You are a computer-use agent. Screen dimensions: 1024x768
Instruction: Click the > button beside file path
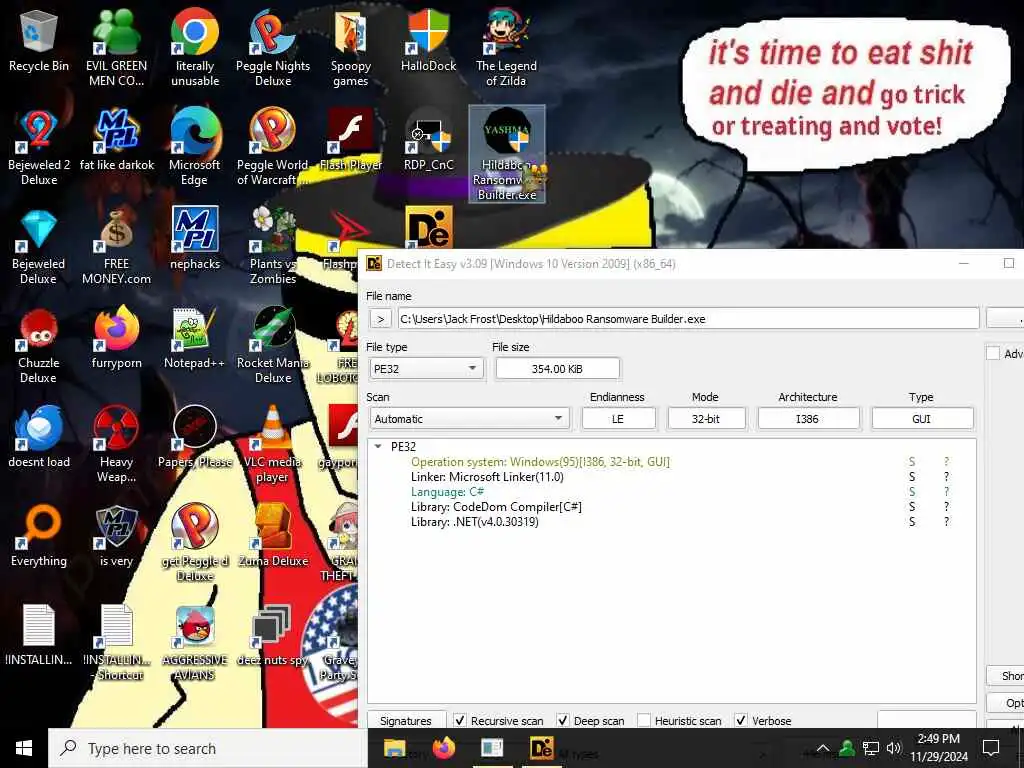click(x=380, y=319)
